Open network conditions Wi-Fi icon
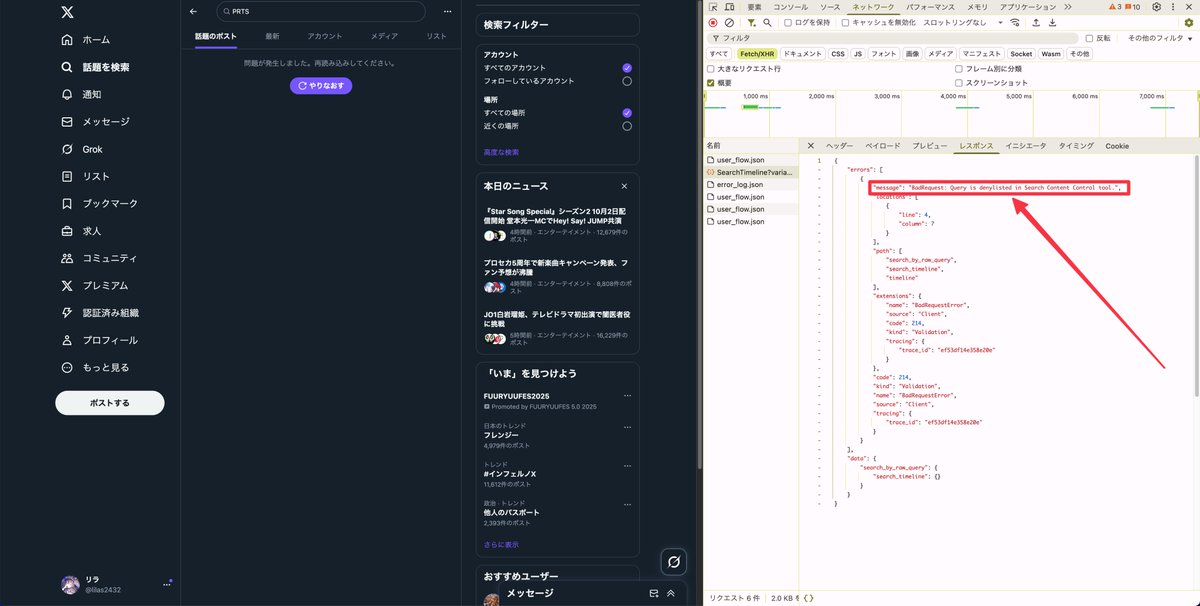Viewport: 1200px width, 606px height. (1015, 22)
